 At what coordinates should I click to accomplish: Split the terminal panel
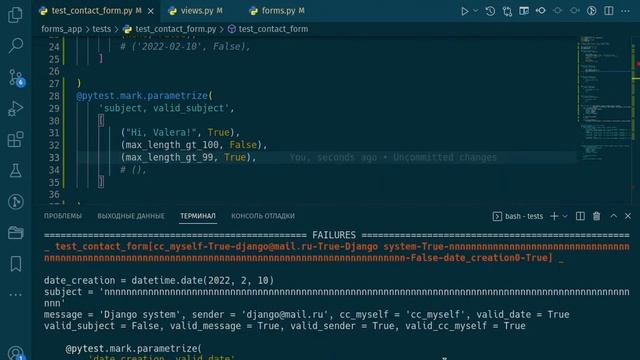(580, 216)
